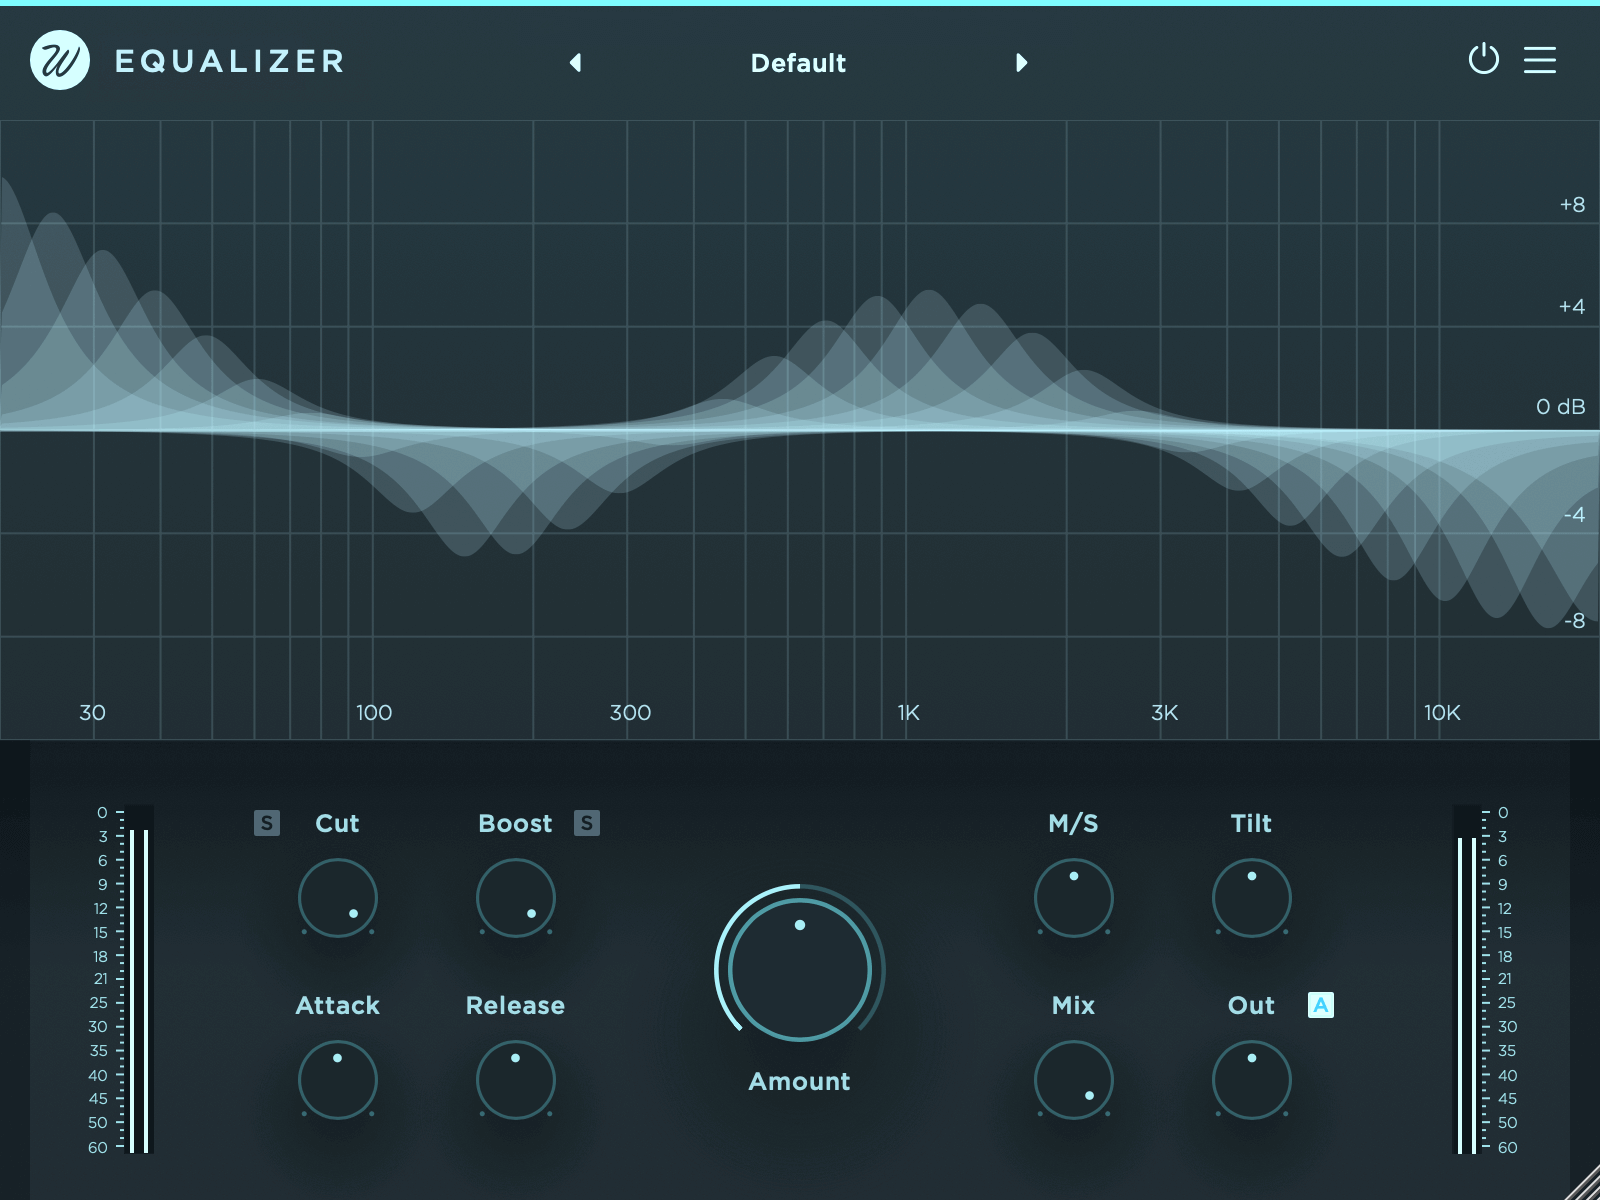The width and height of the screenshot is (1600, 1200).
Task: Click the M/S knob
Action: click(1074, 898)
